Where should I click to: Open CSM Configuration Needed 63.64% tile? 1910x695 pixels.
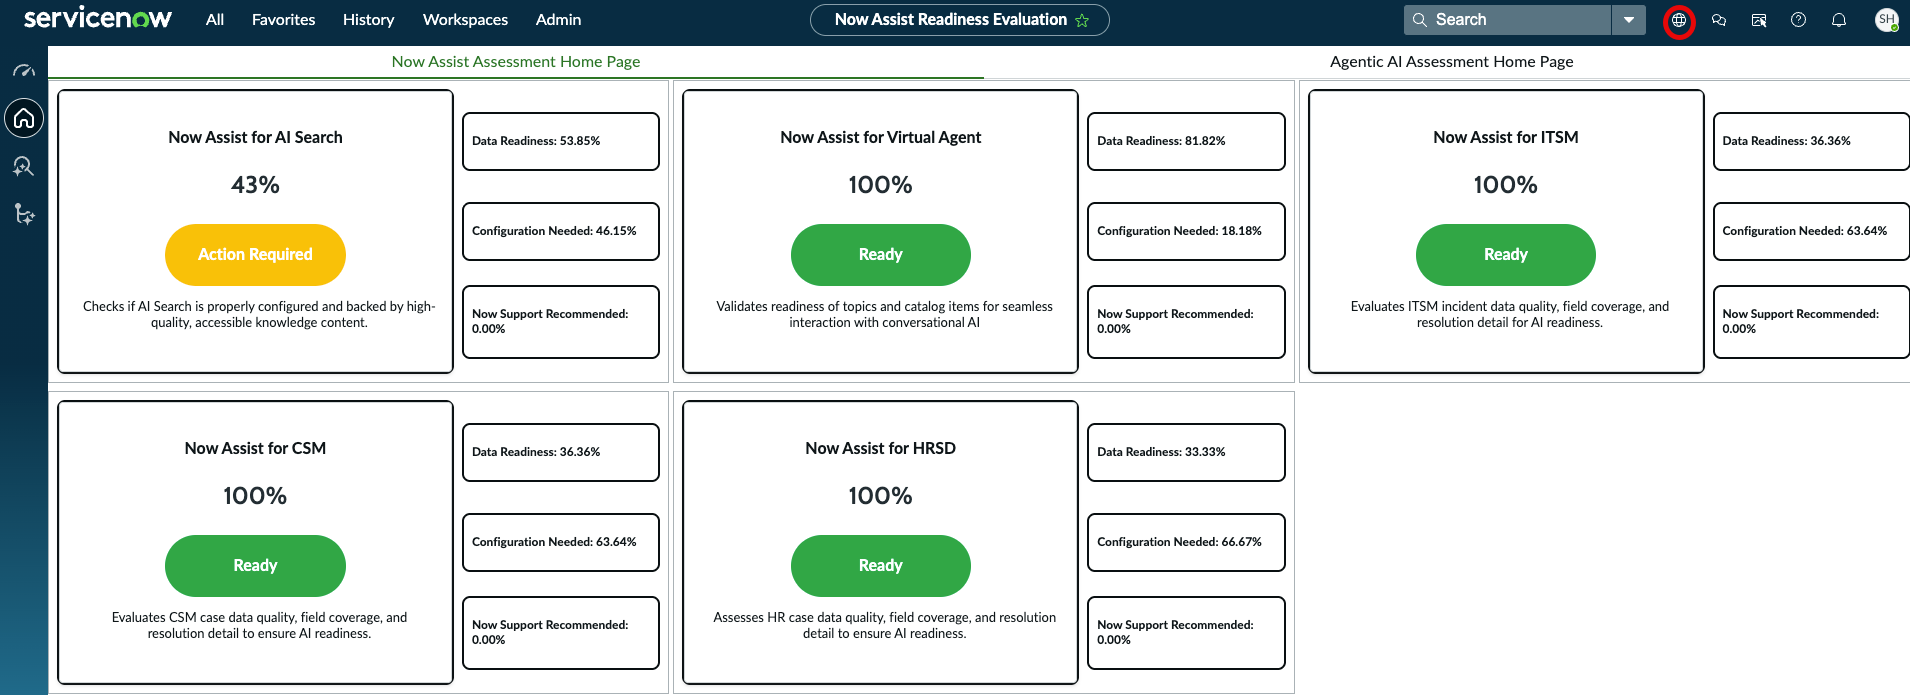click(561, 542)
